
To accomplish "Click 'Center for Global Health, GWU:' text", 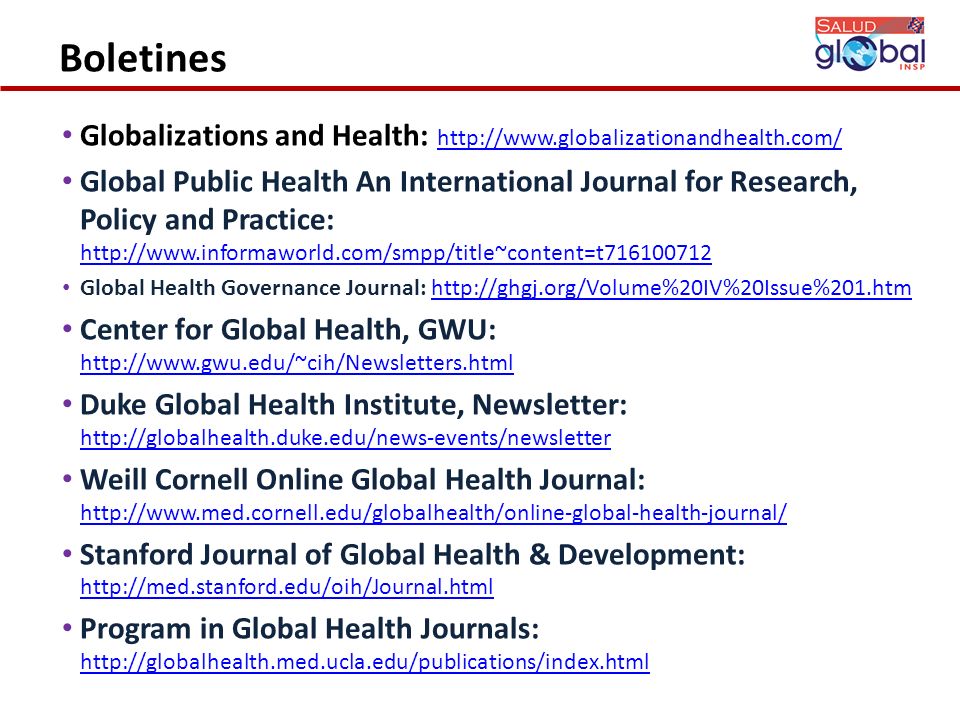I will coord(288,330).
